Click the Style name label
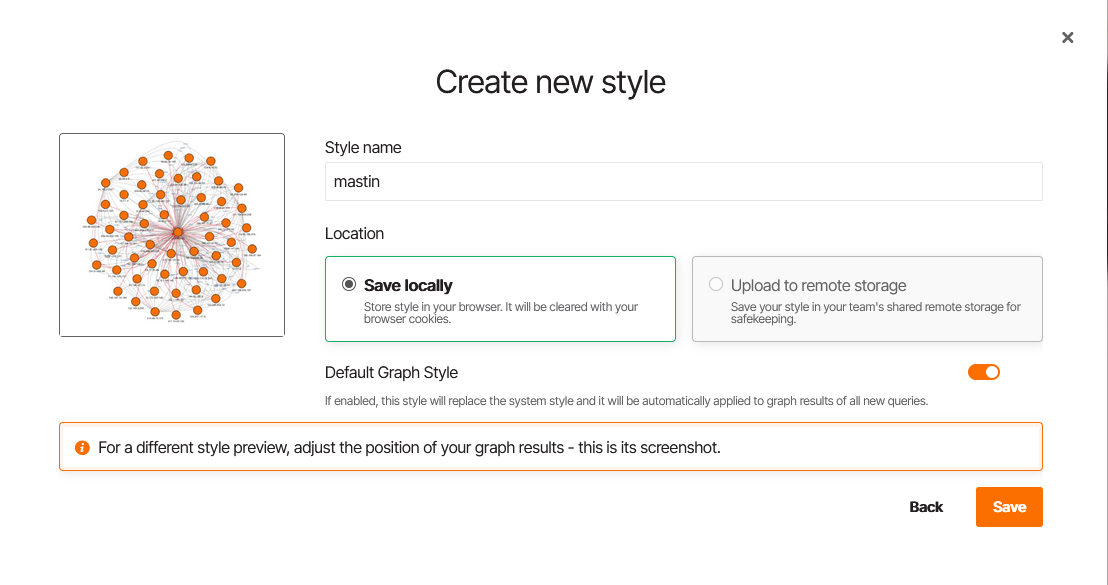This screenshot has height=585, width=1108. [363, 147]
